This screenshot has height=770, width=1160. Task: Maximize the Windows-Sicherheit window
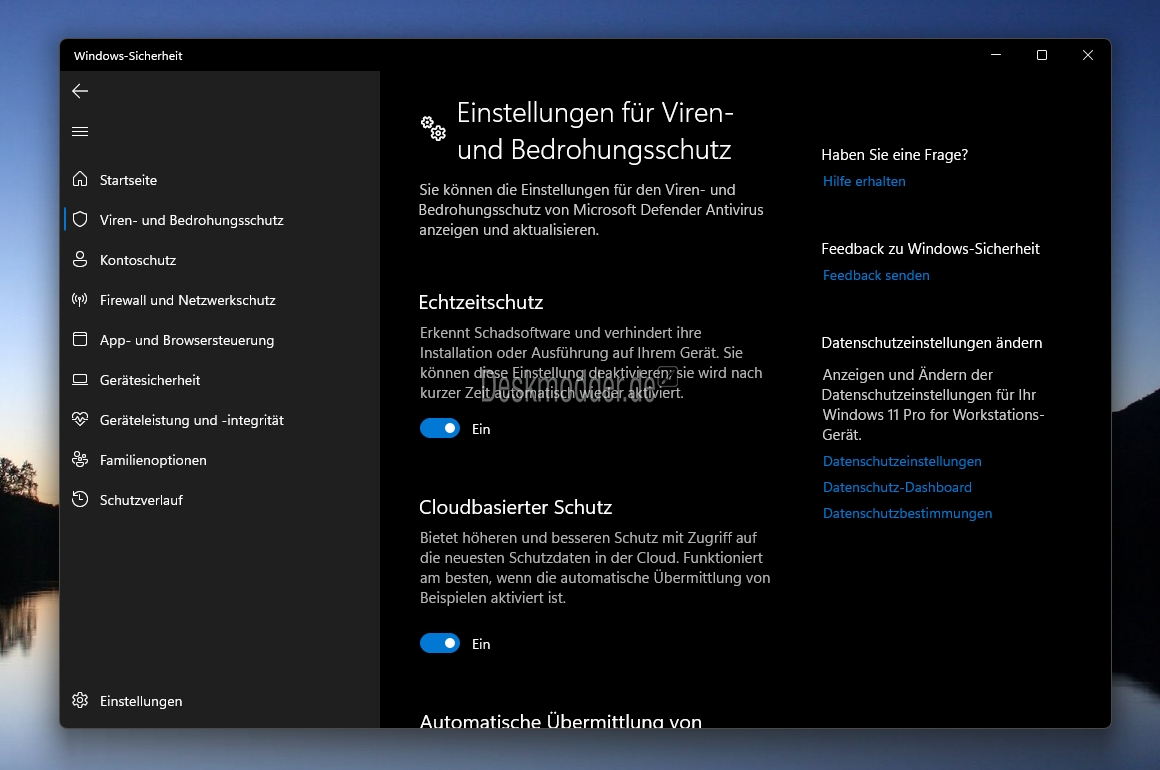tap(1042, 55)
